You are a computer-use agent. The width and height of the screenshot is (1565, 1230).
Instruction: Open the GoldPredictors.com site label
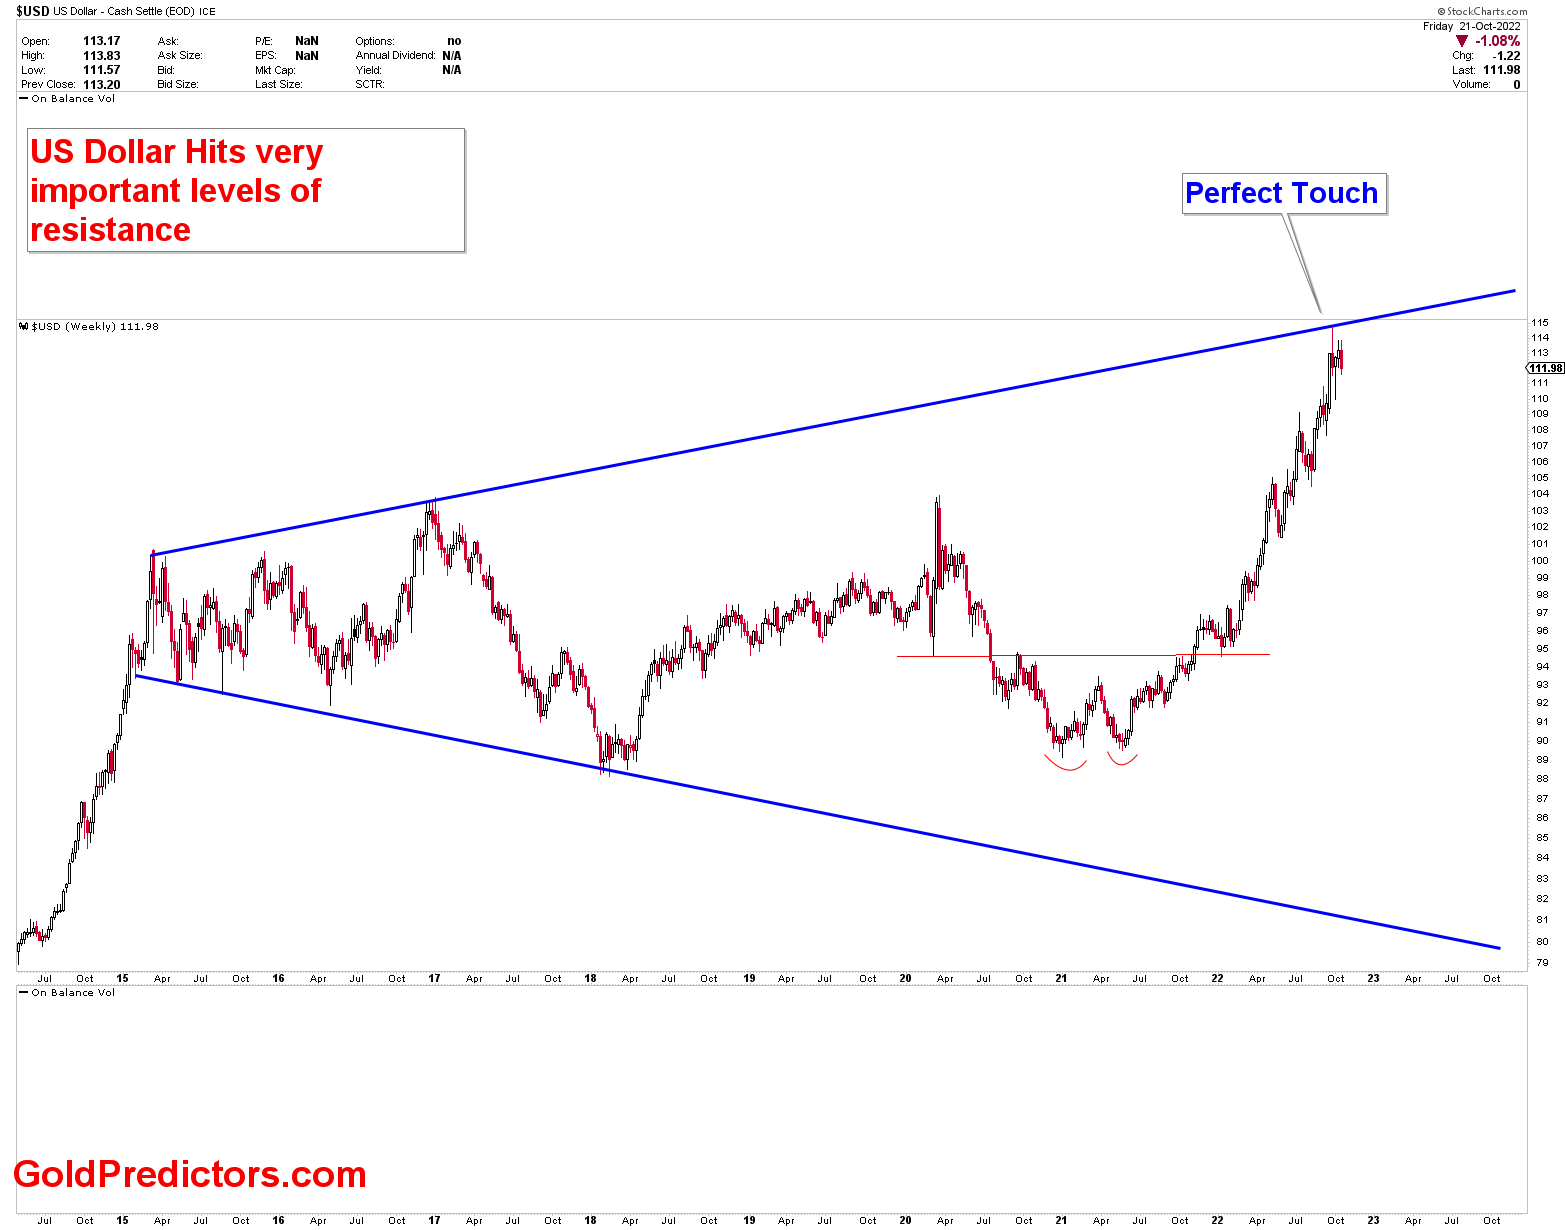[190, 1174]
